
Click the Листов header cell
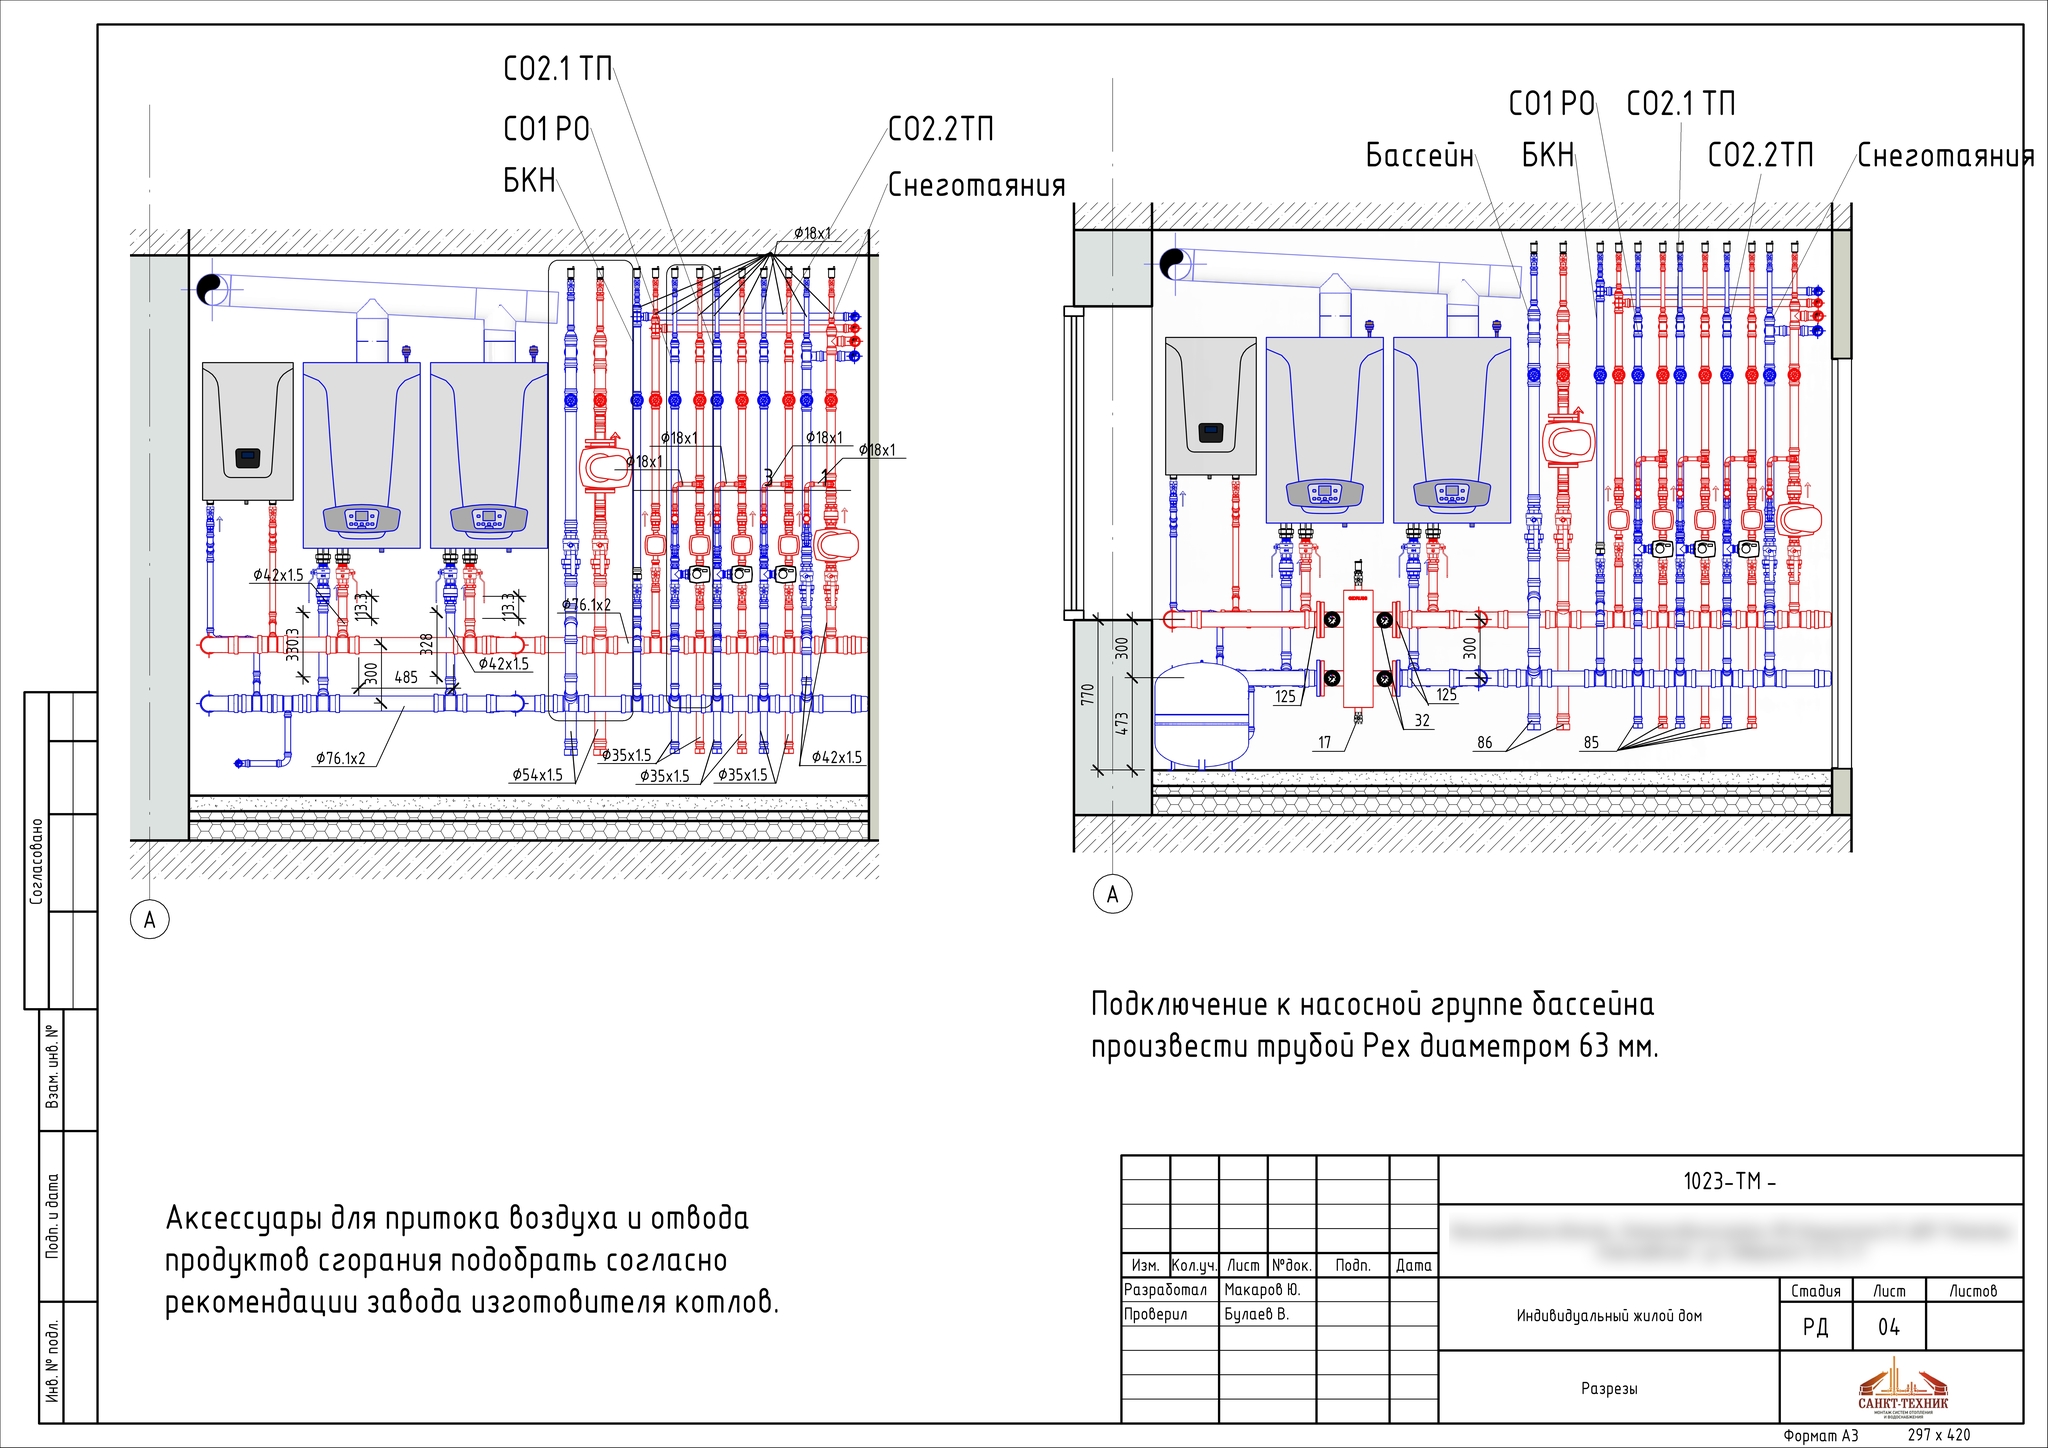coord(1973,1290)
